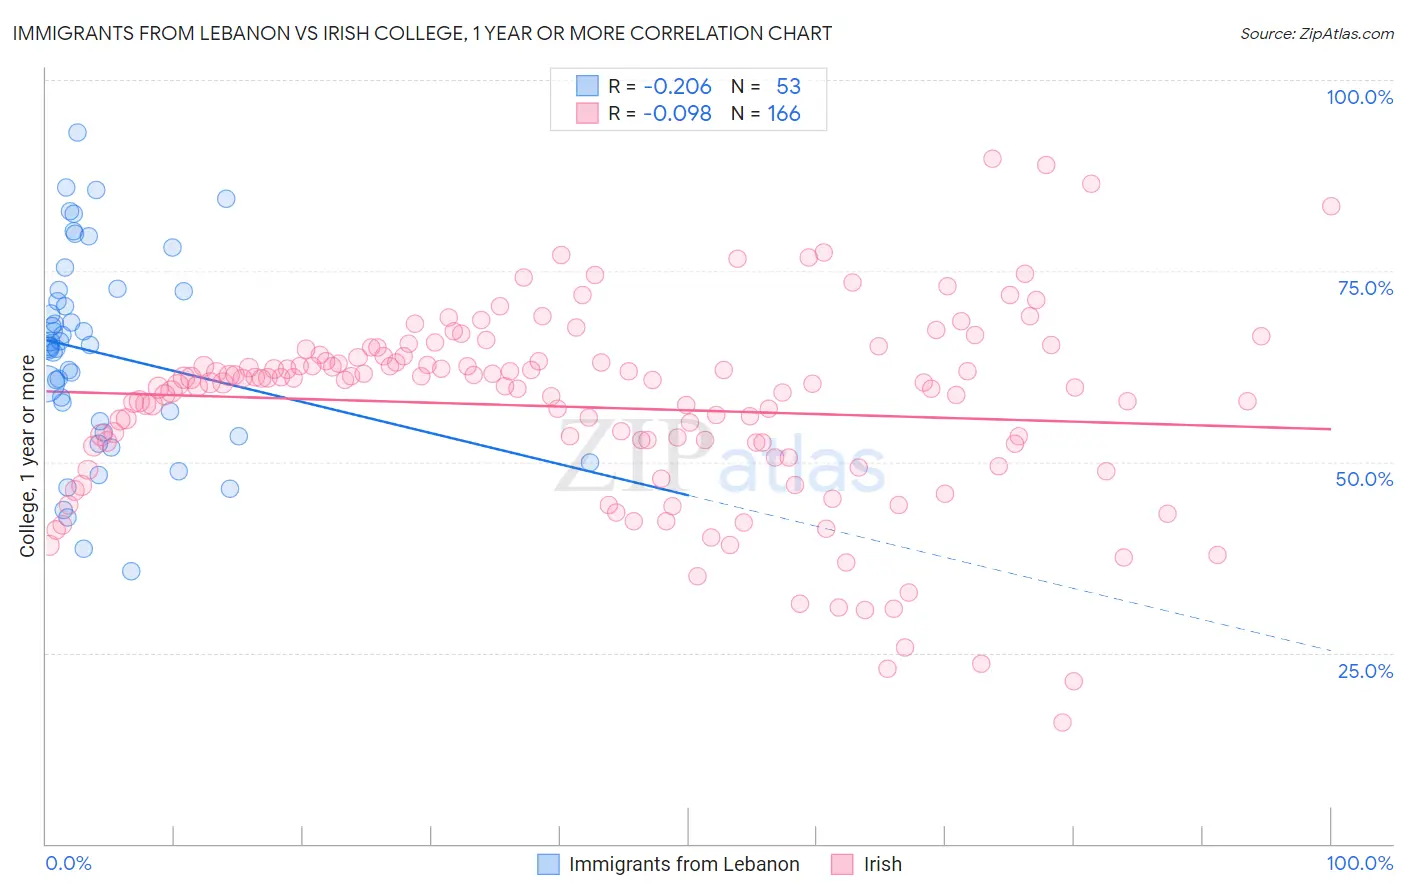Click the lowest pink data point near 16%
The width and height of the screenshot is (1406, 892).
tap(1062, 722)
